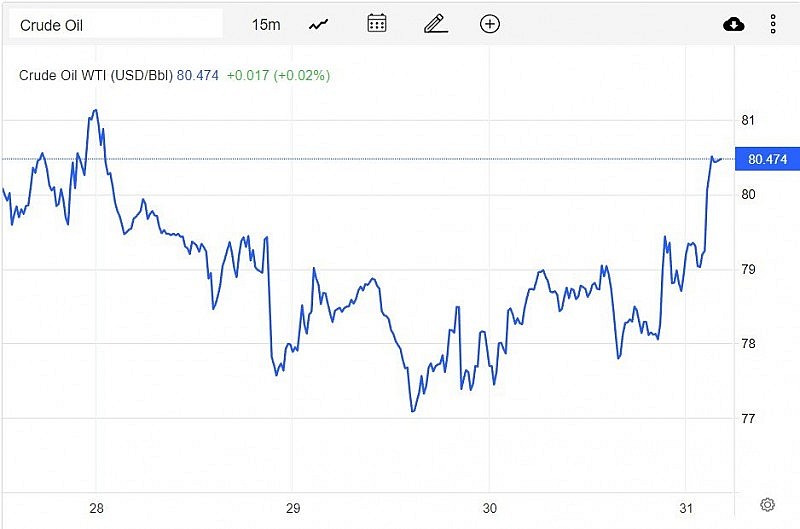Open the calendar date range picker
Viewport: 800px width, 529px height.
click(x=377, y=24)
